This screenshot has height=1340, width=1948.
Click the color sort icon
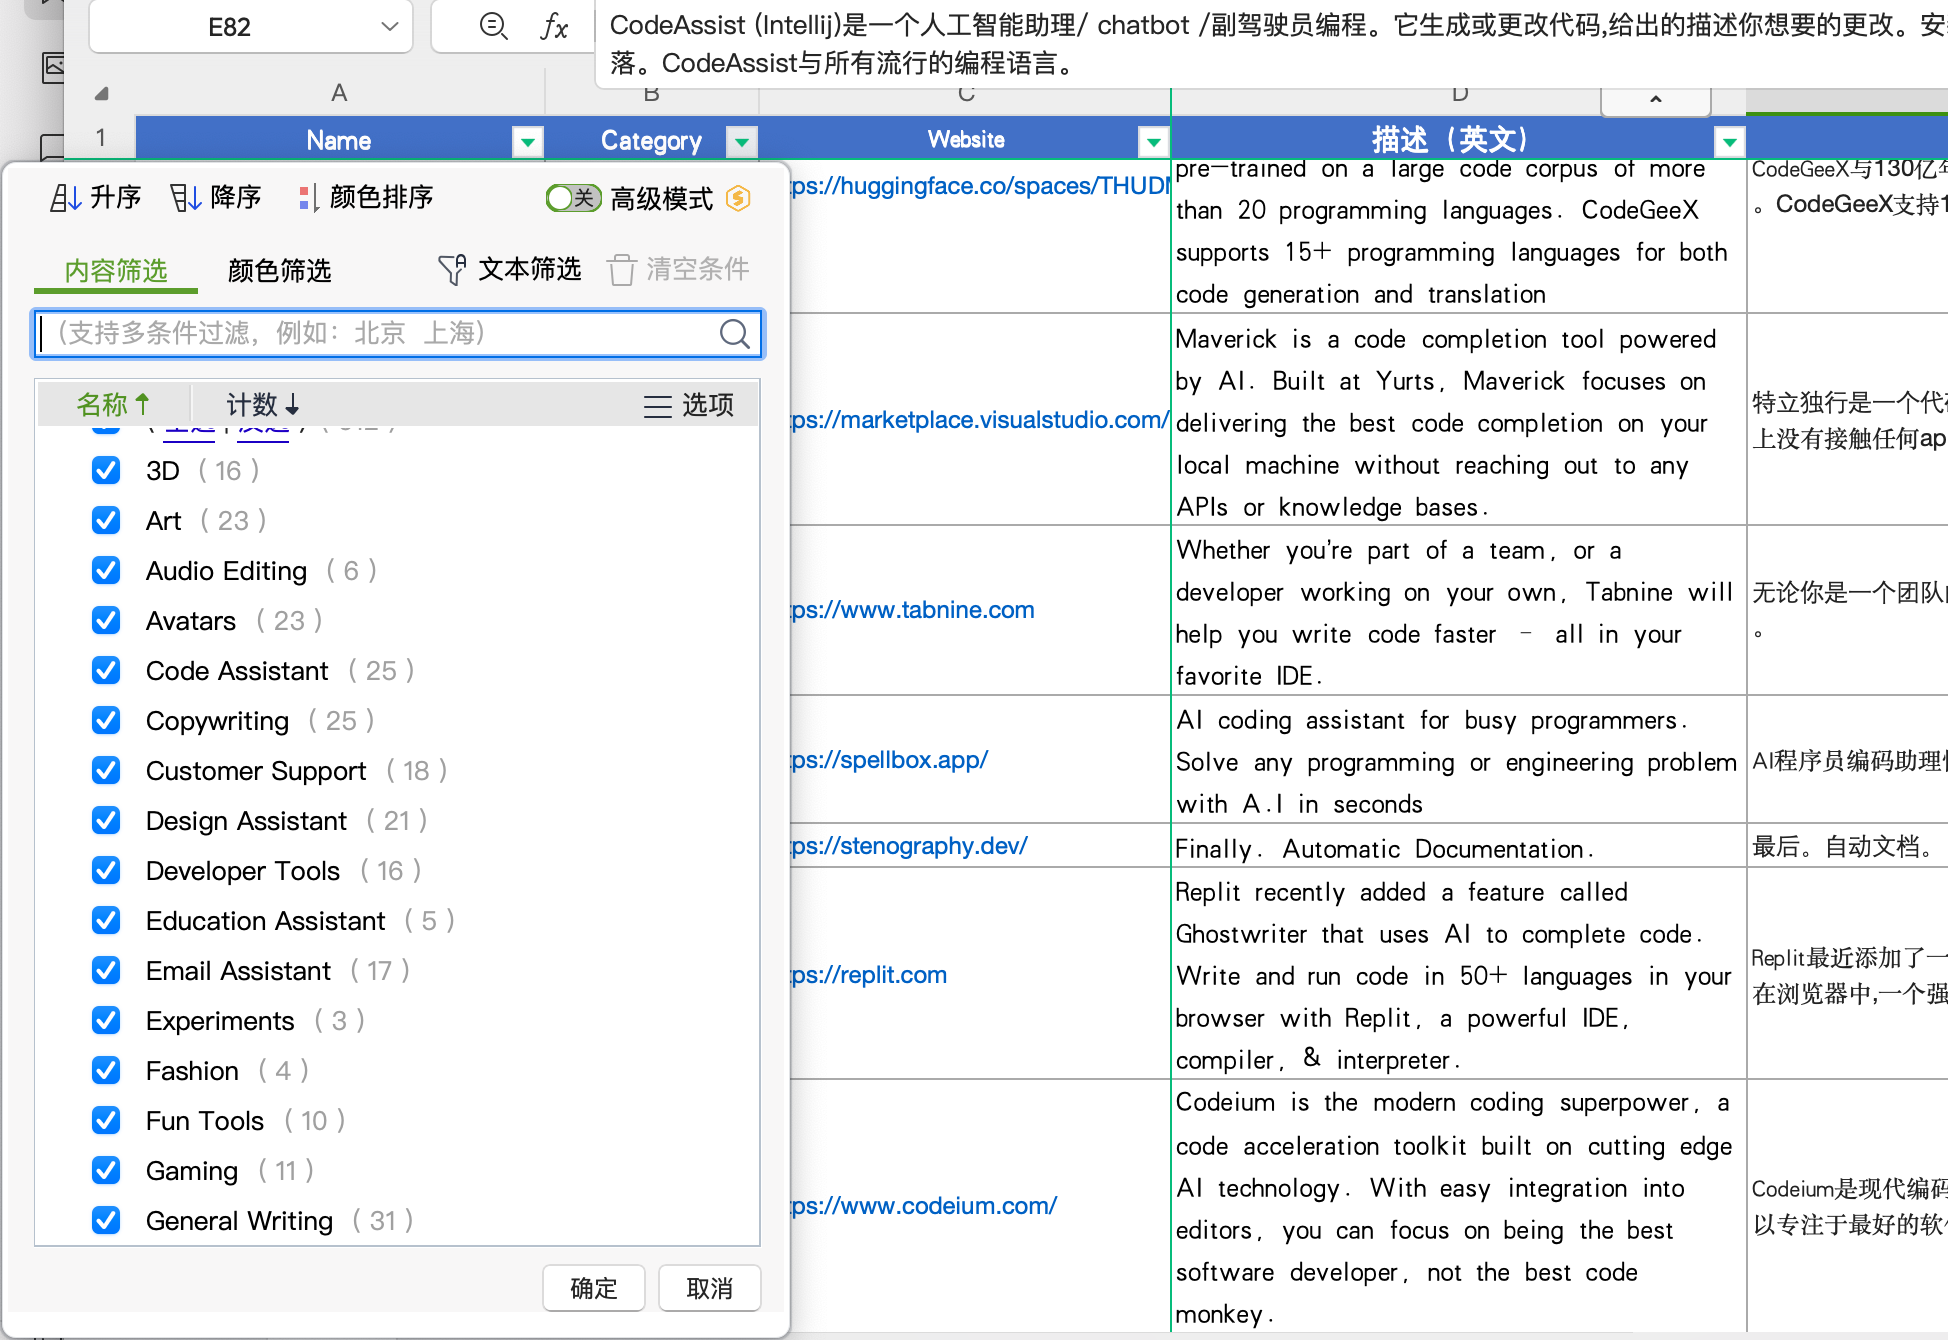pyautogui.click(x=309, y=198)
